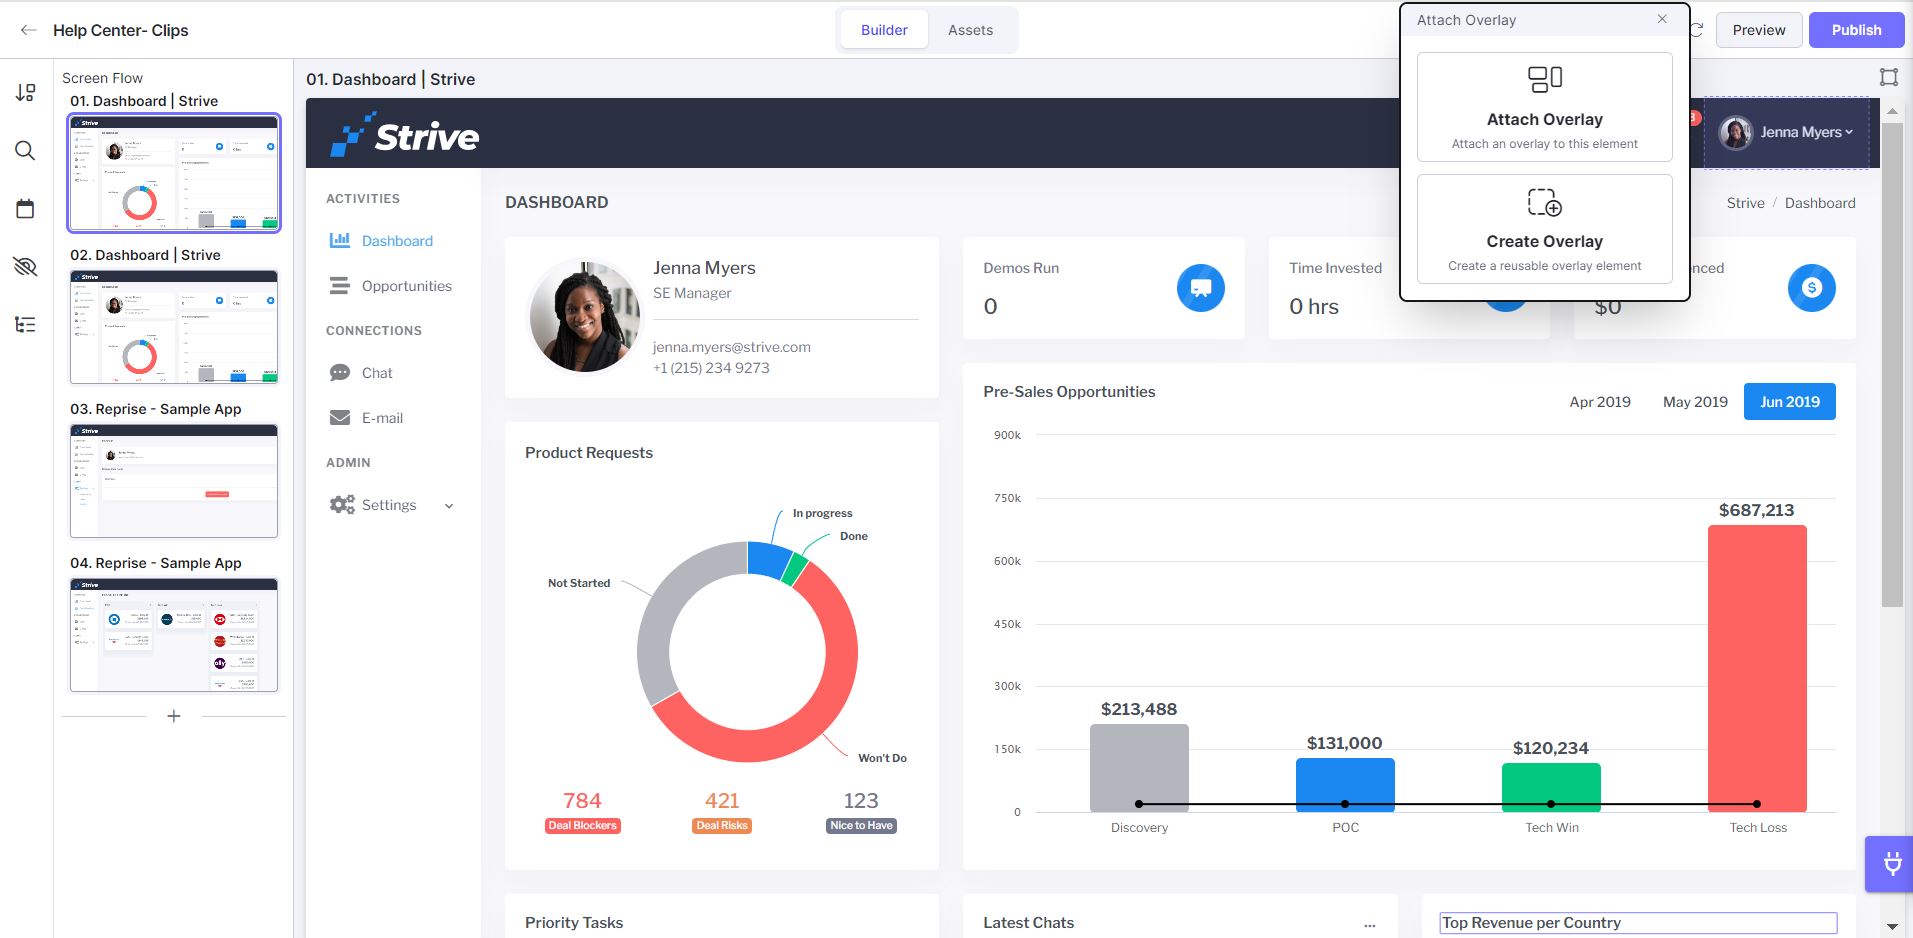
Task: Select the May 2019 tab
Action: 1695,402
